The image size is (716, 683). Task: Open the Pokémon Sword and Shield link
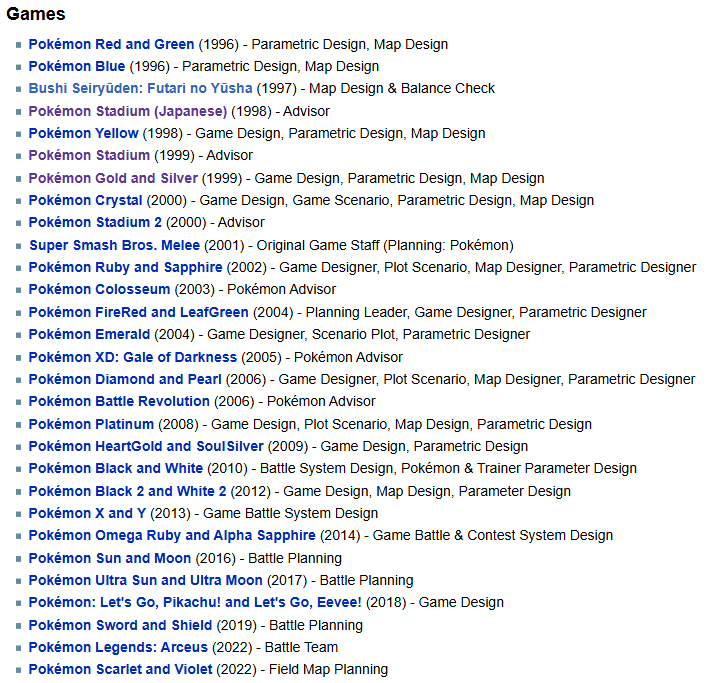click(121, 625)
